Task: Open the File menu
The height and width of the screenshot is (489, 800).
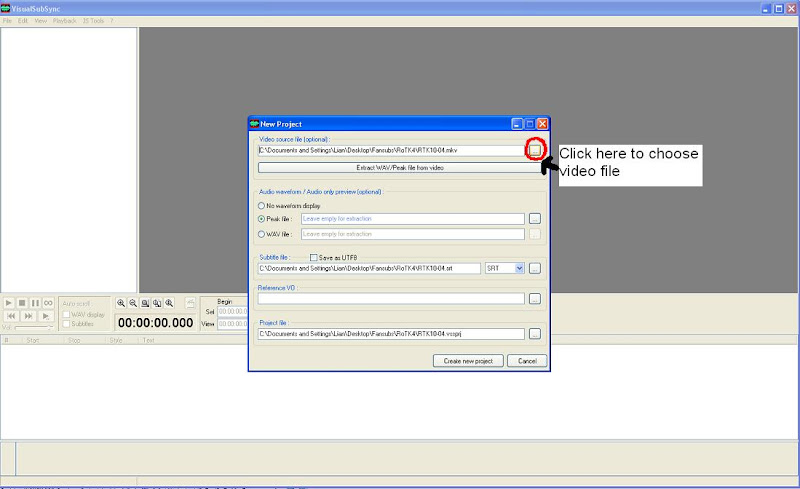Action: coord(7,21)
